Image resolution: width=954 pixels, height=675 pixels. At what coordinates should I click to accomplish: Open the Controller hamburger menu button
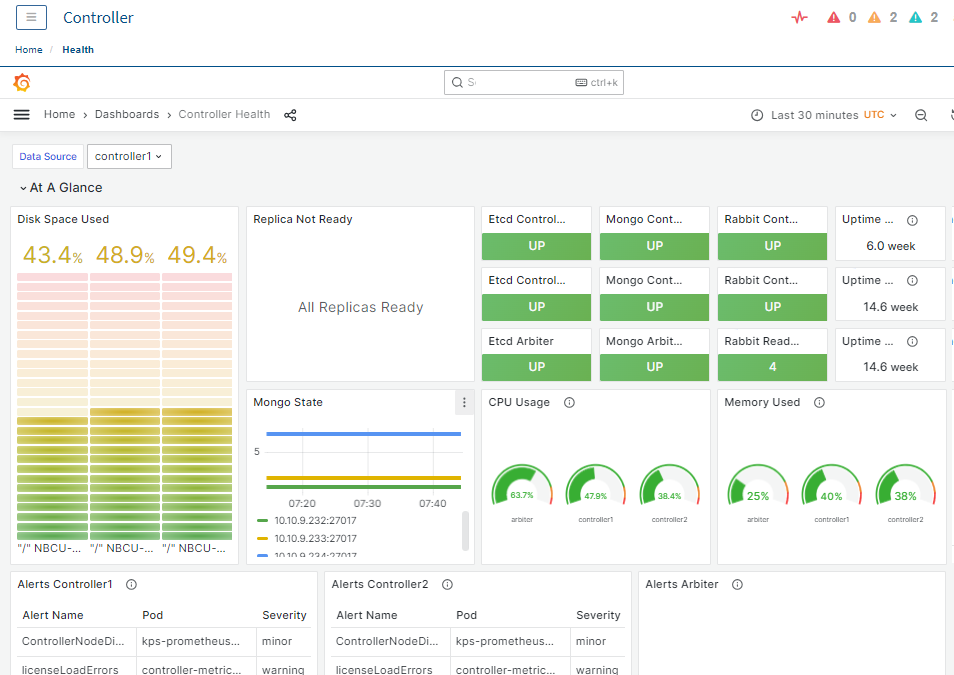coord(31,17)
